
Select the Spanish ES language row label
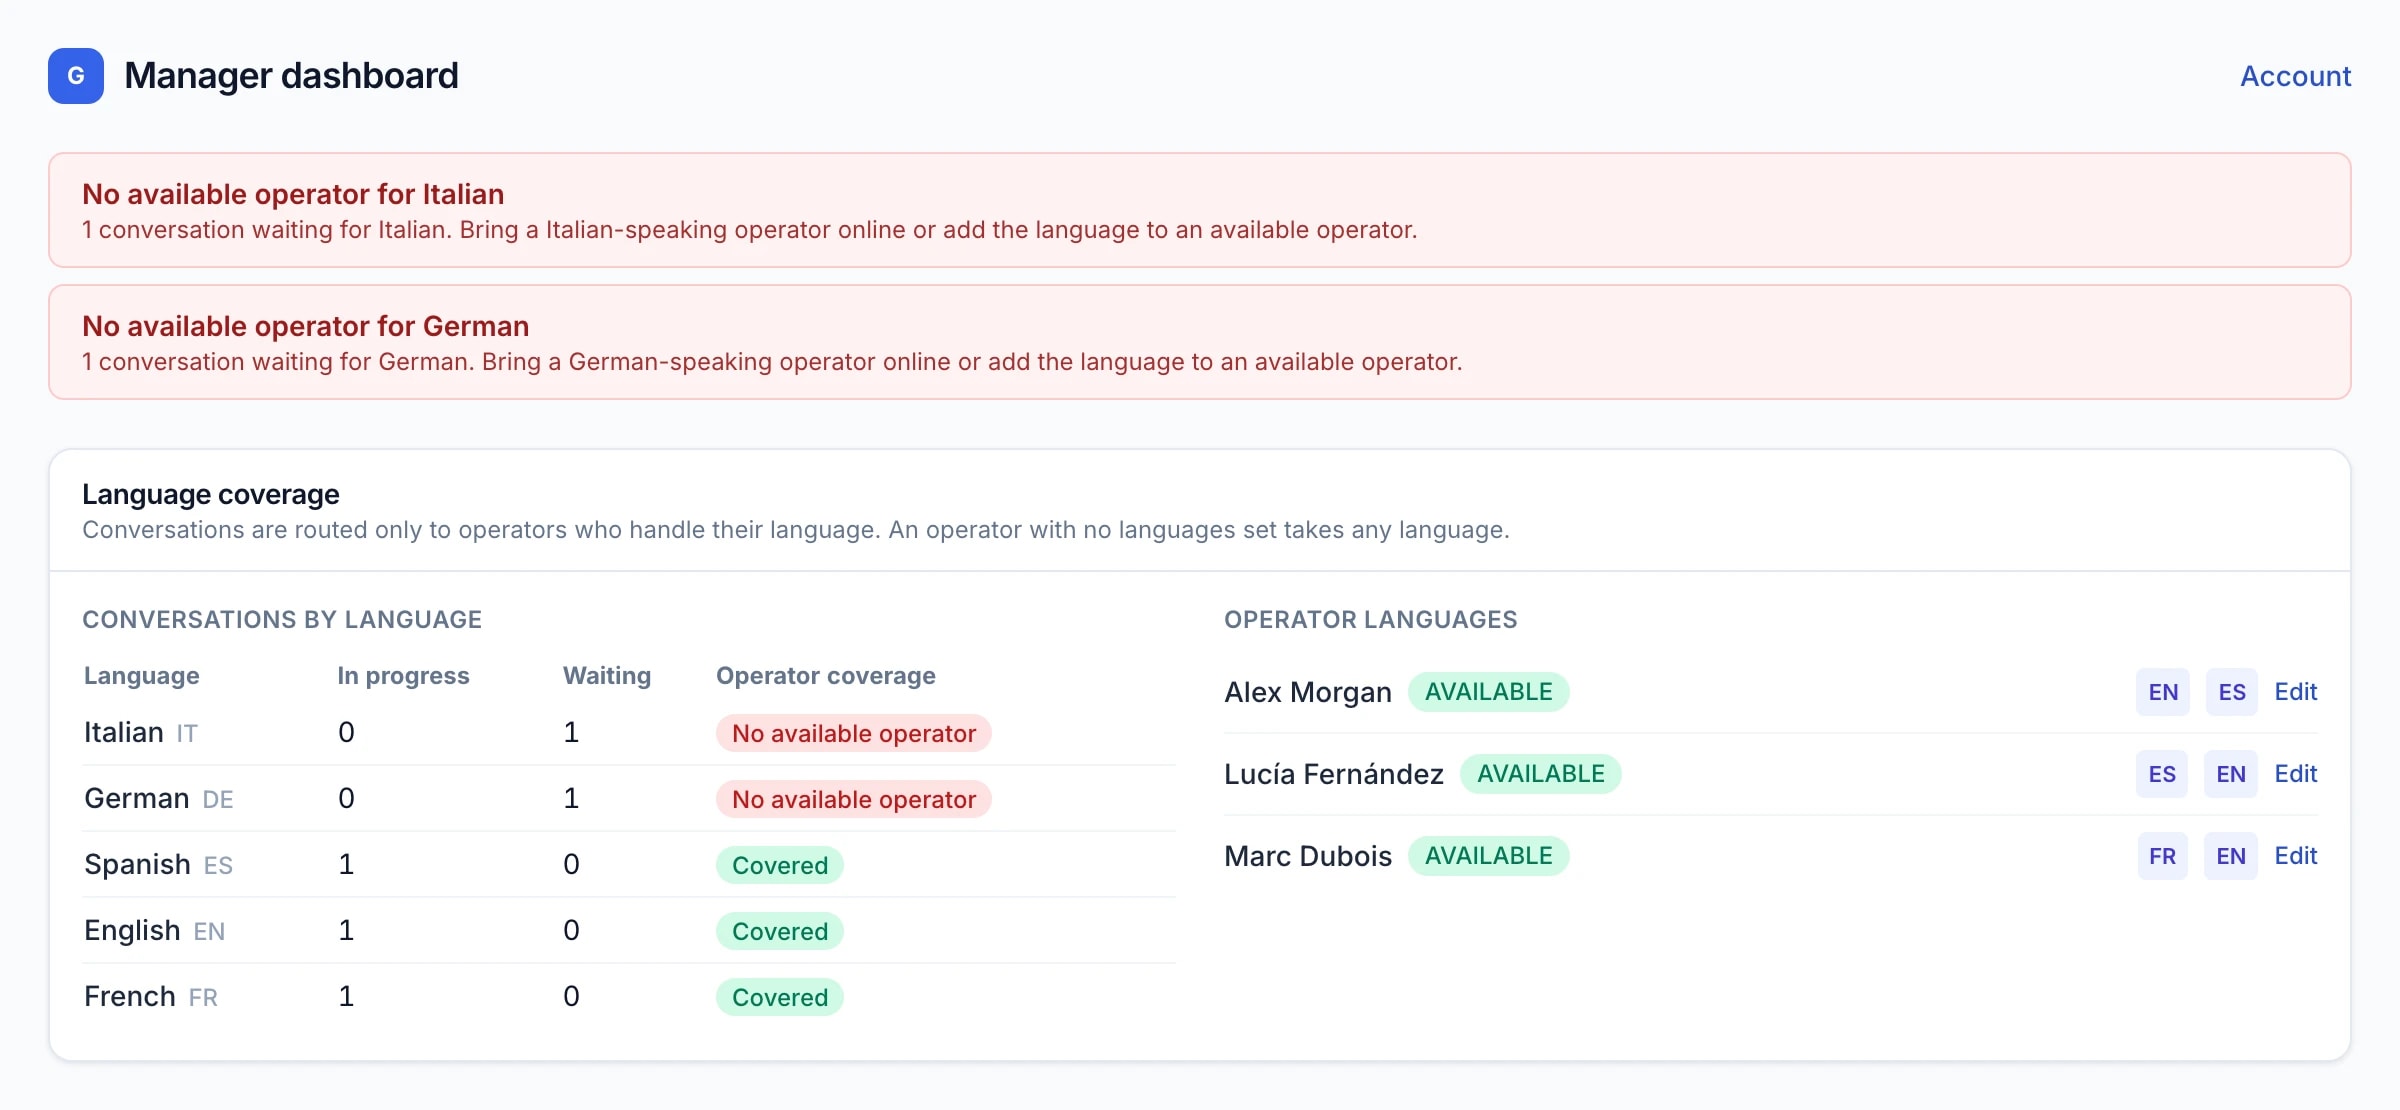point(159,865)
